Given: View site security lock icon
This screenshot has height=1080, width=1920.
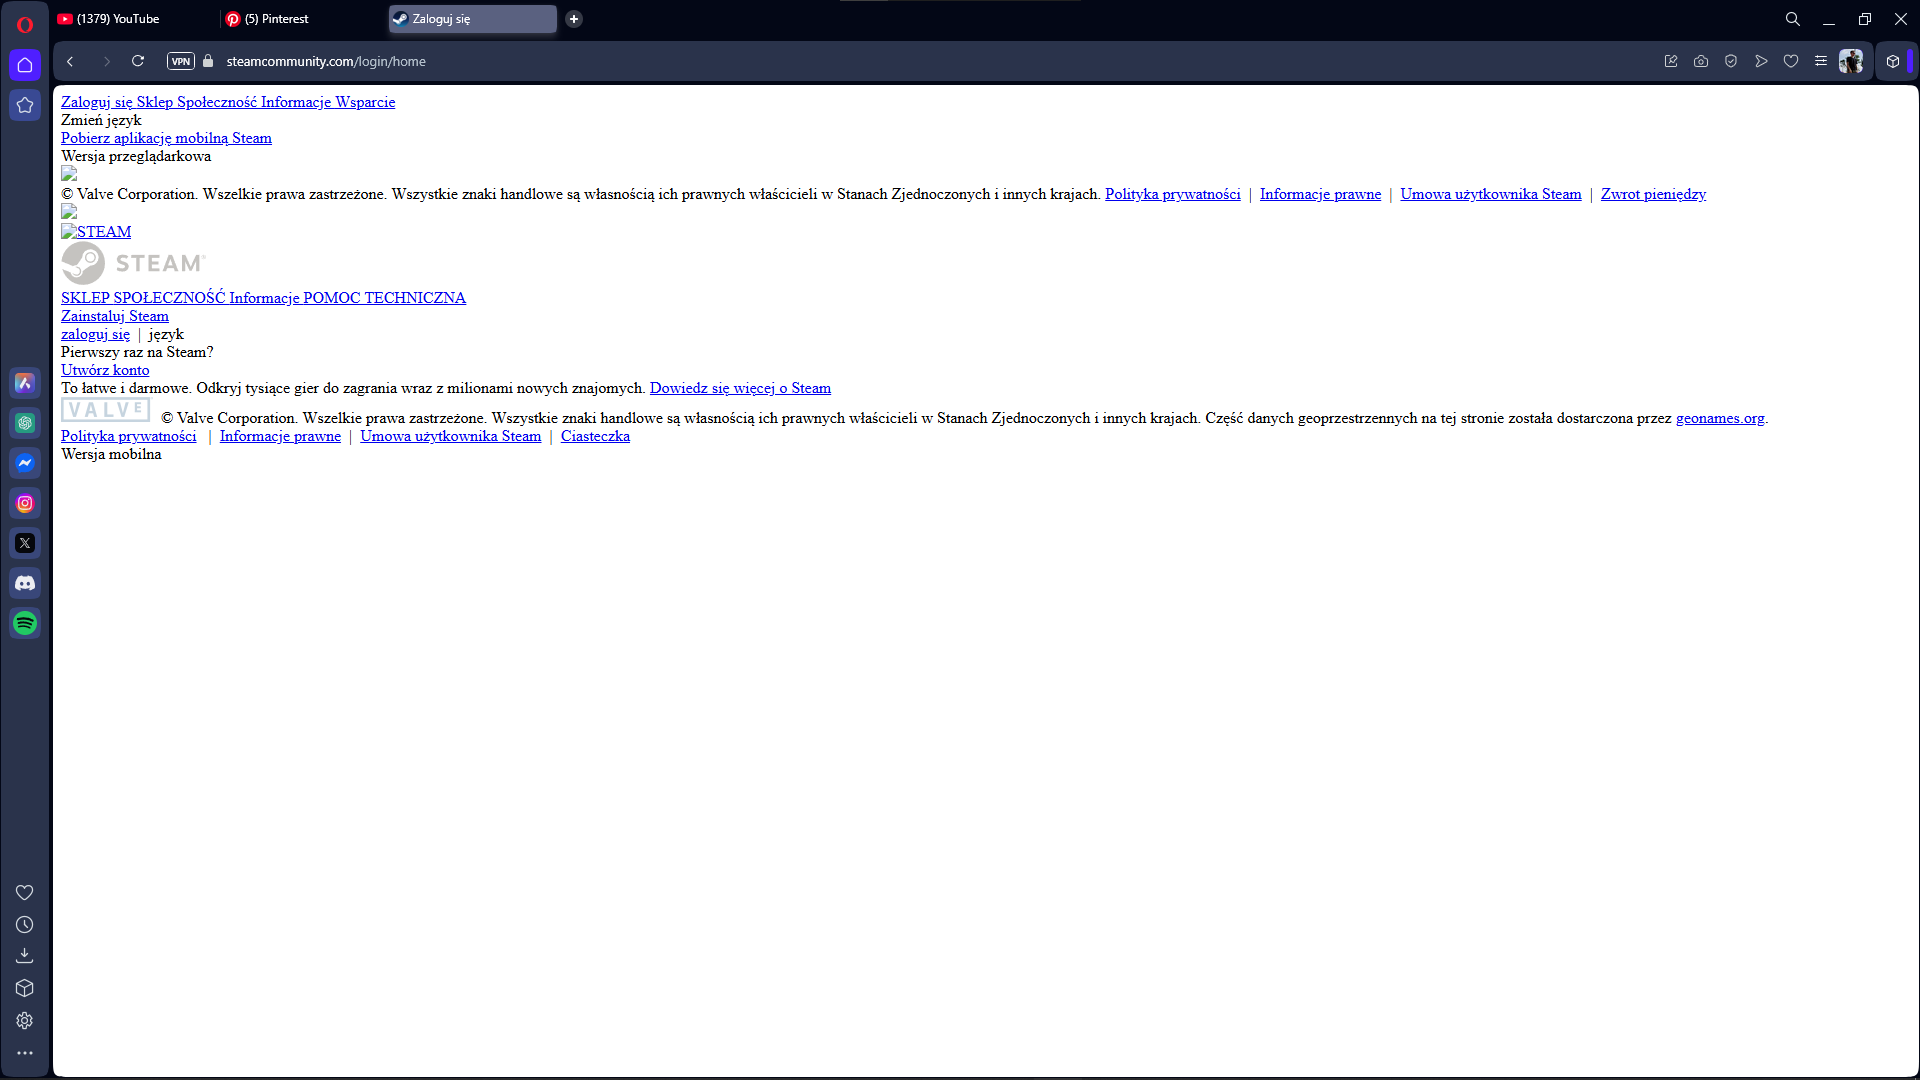Looking at the screenshot, I should (208, 61).
